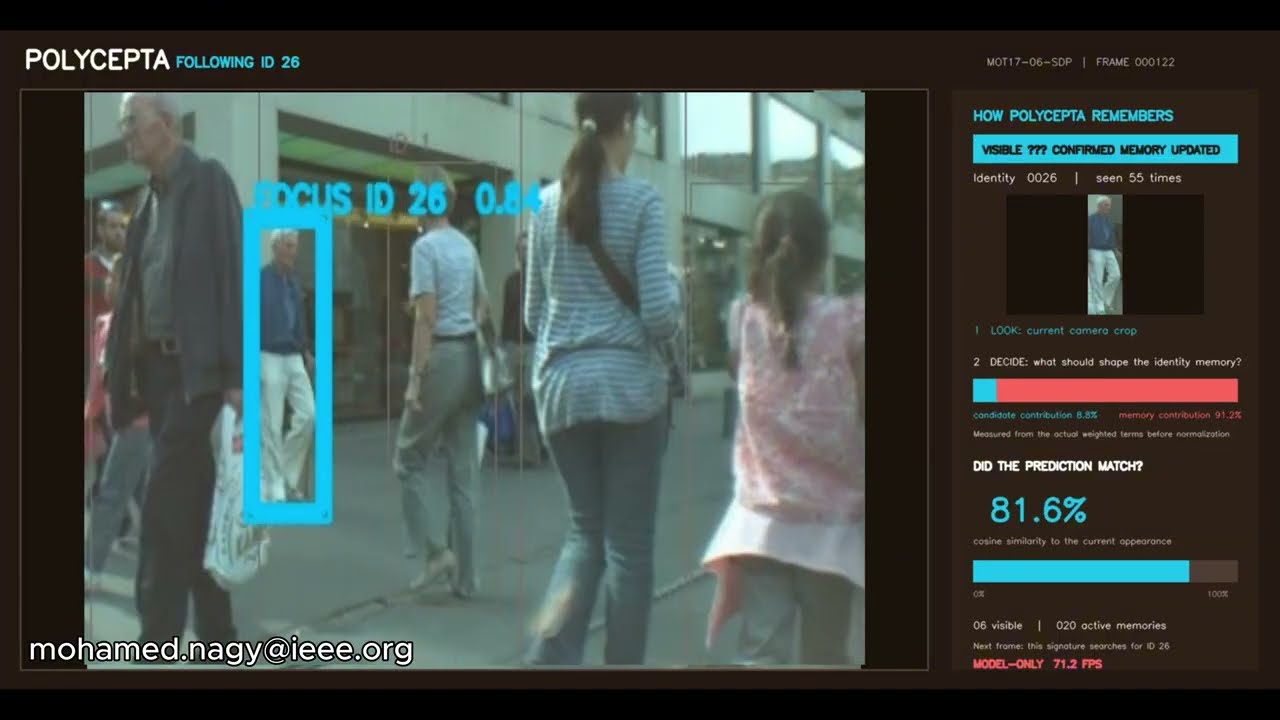Click the "Measured from the actual weighted terms" note

pyautogui.click(x=1101, y=434)
